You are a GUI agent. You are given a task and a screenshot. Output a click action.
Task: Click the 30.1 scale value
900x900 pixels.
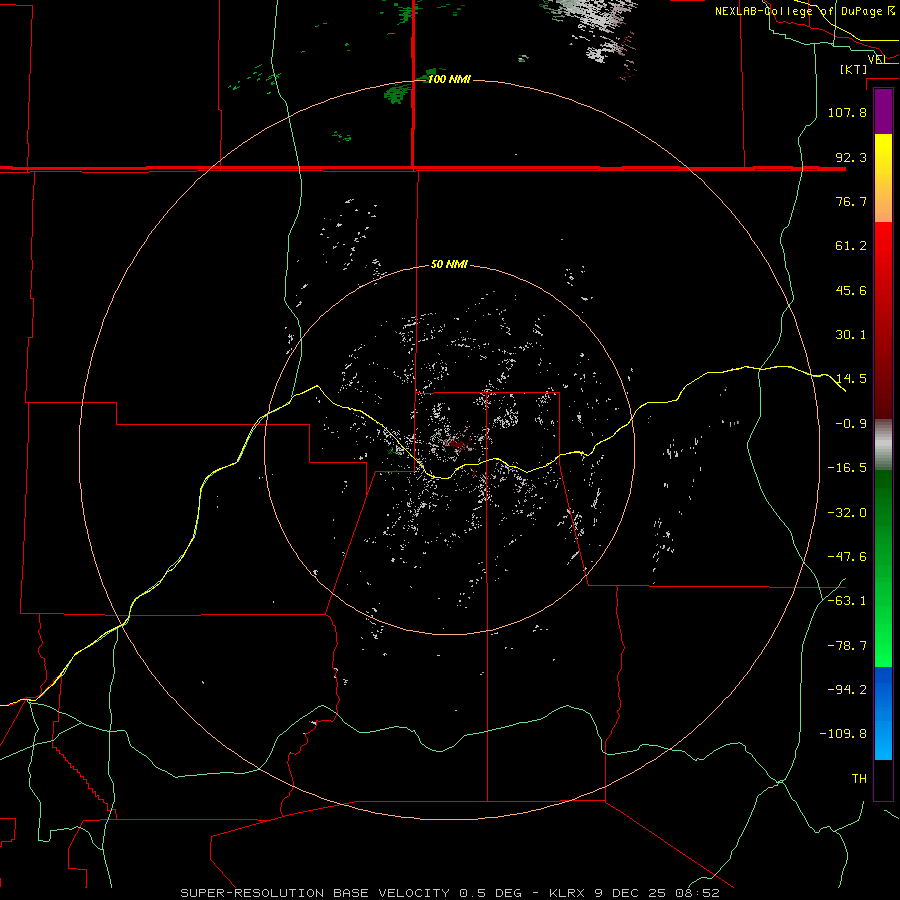(x=851, y=335)
